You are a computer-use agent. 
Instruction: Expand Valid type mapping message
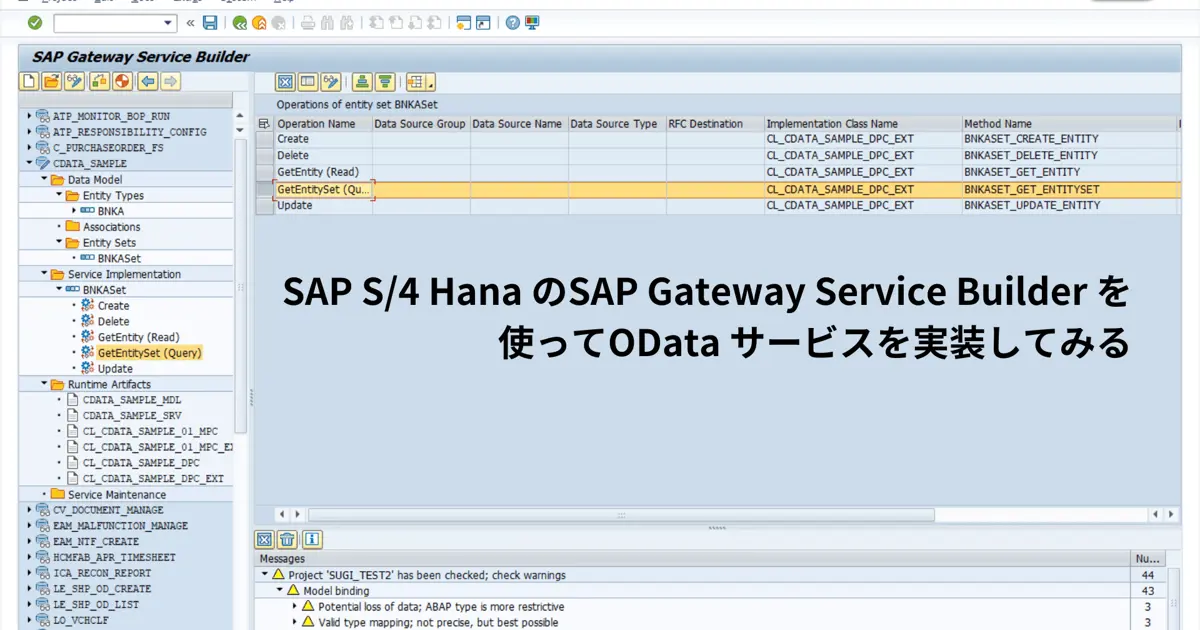point(295,622)
